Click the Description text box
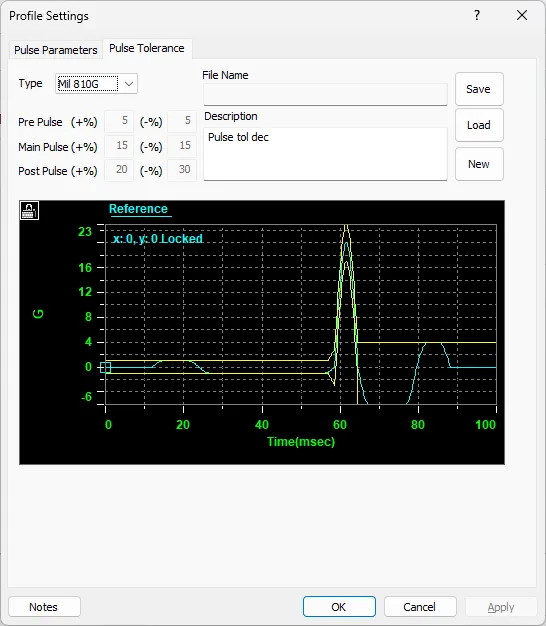This screenshot has width=546, height=626. [325, 154]
